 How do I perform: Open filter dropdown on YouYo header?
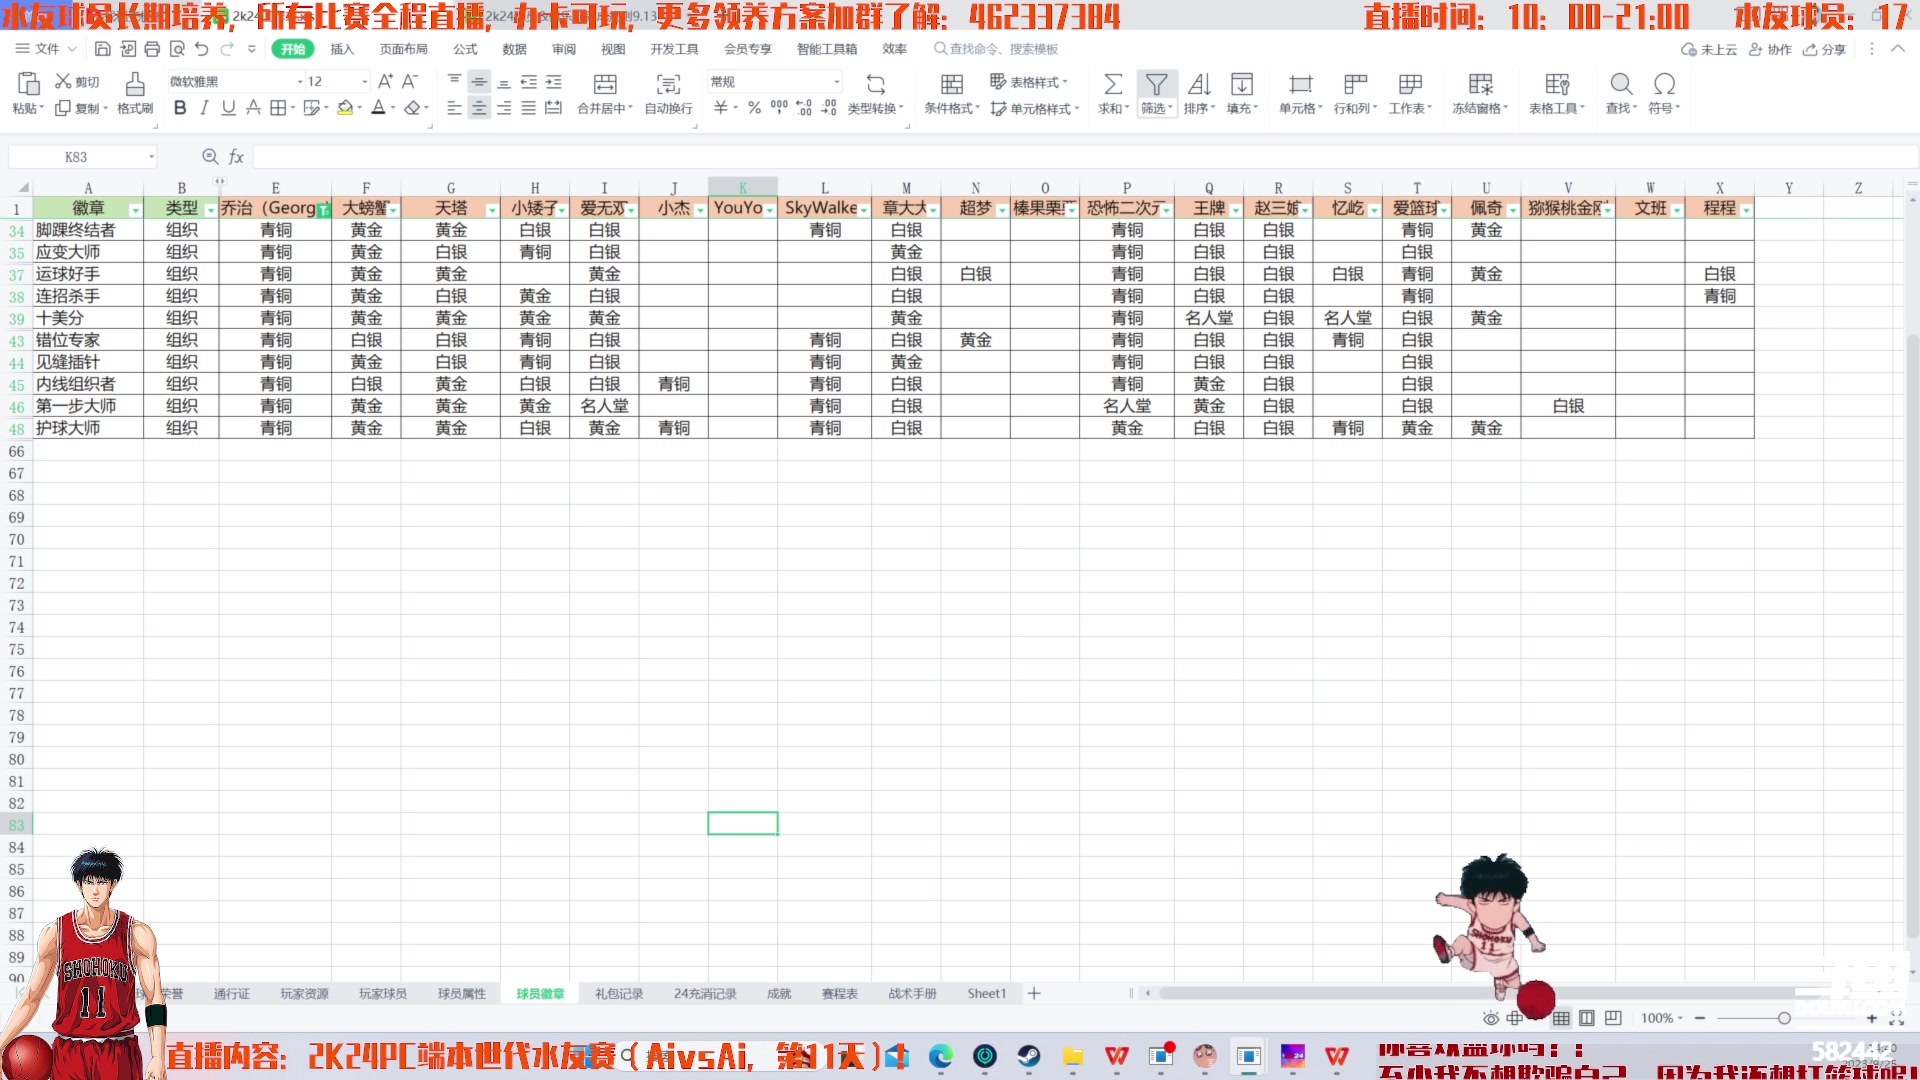pyautogui.click(x=769, y=209)
